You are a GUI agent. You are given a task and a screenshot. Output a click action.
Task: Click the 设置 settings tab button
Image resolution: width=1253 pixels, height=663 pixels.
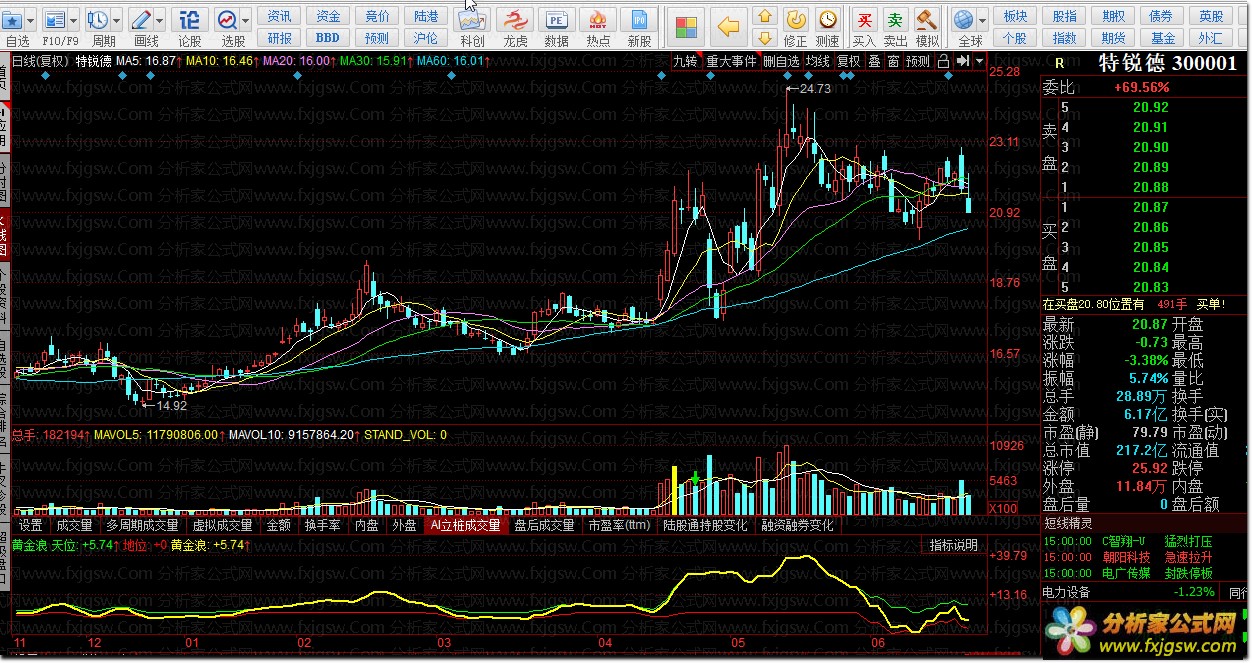(31, 525)
